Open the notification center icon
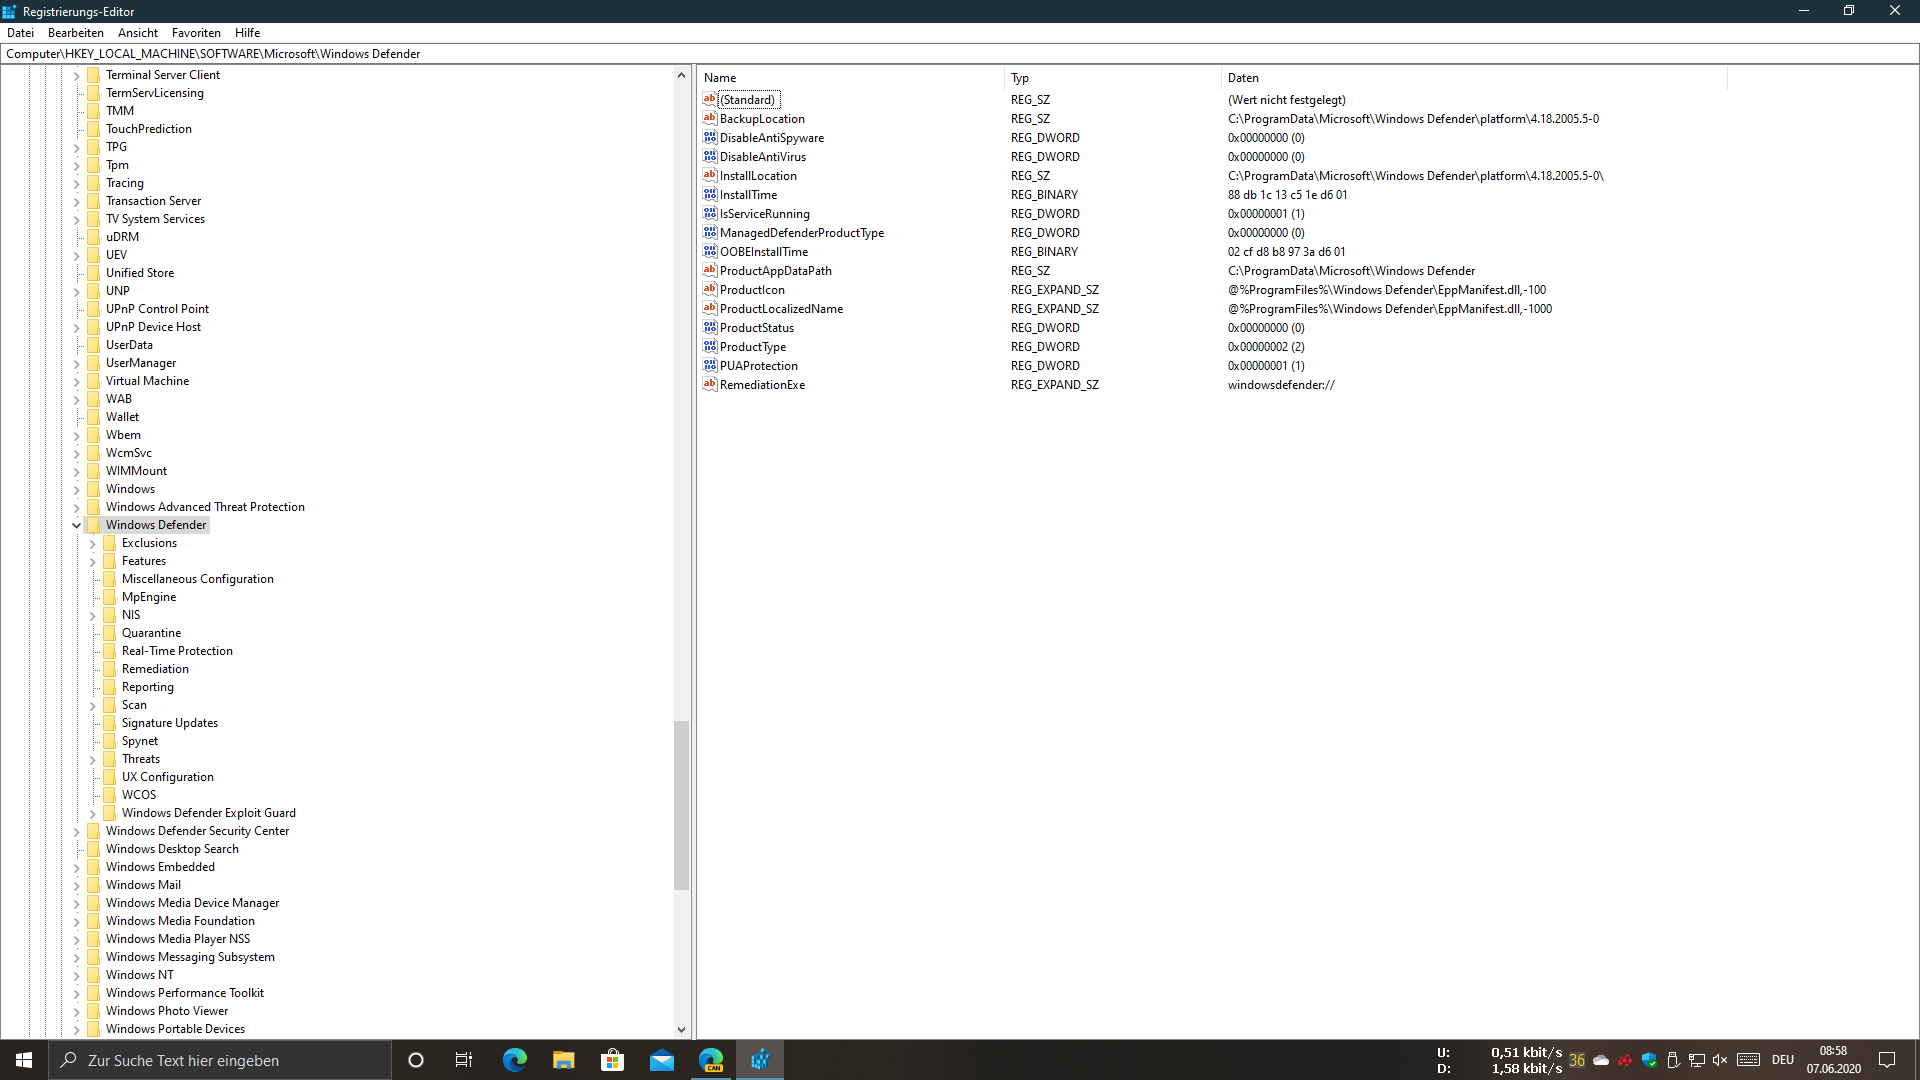The height and width of the screenshot is (1080, 1920). (x=1887, y=1060)
